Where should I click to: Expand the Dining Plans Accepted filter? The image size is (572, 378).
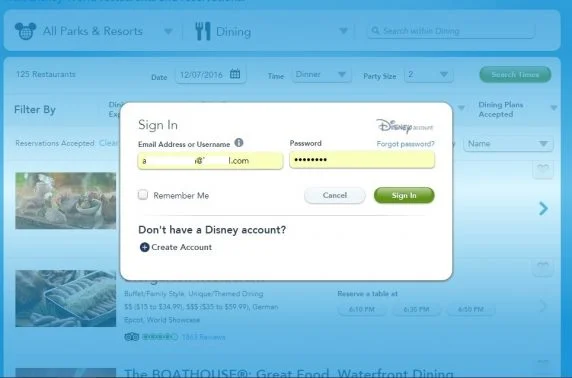click(x=553, y=108)
